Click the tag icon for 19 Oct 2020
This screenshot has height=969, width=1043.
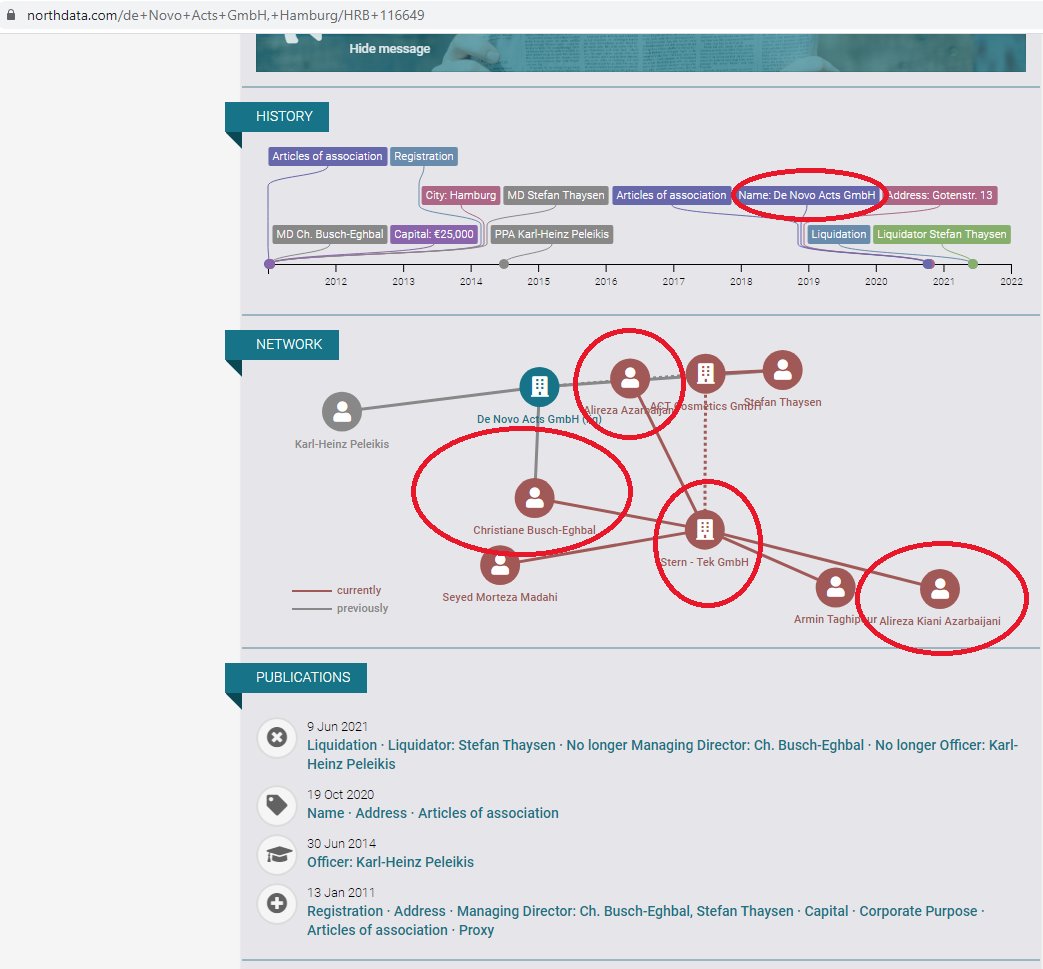click(x=277, y=805)
